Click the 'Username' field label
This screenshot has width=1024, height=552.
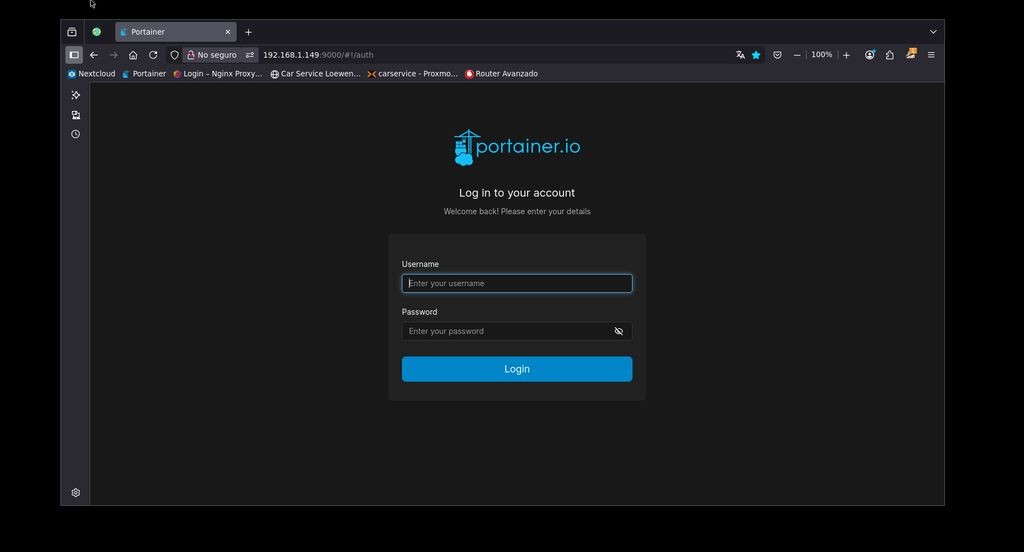click(420, 265)
